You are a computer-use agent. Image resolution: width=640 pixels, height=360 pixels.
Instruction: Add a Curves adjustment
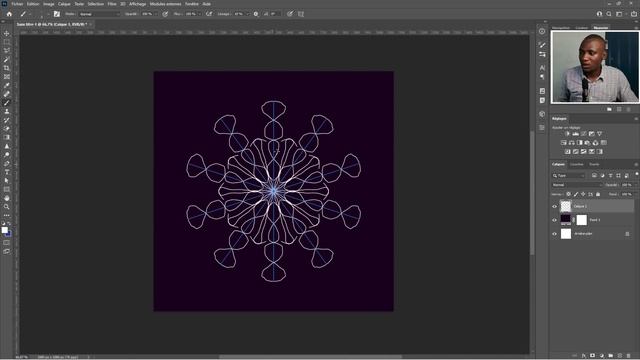(x=583, y=133)
